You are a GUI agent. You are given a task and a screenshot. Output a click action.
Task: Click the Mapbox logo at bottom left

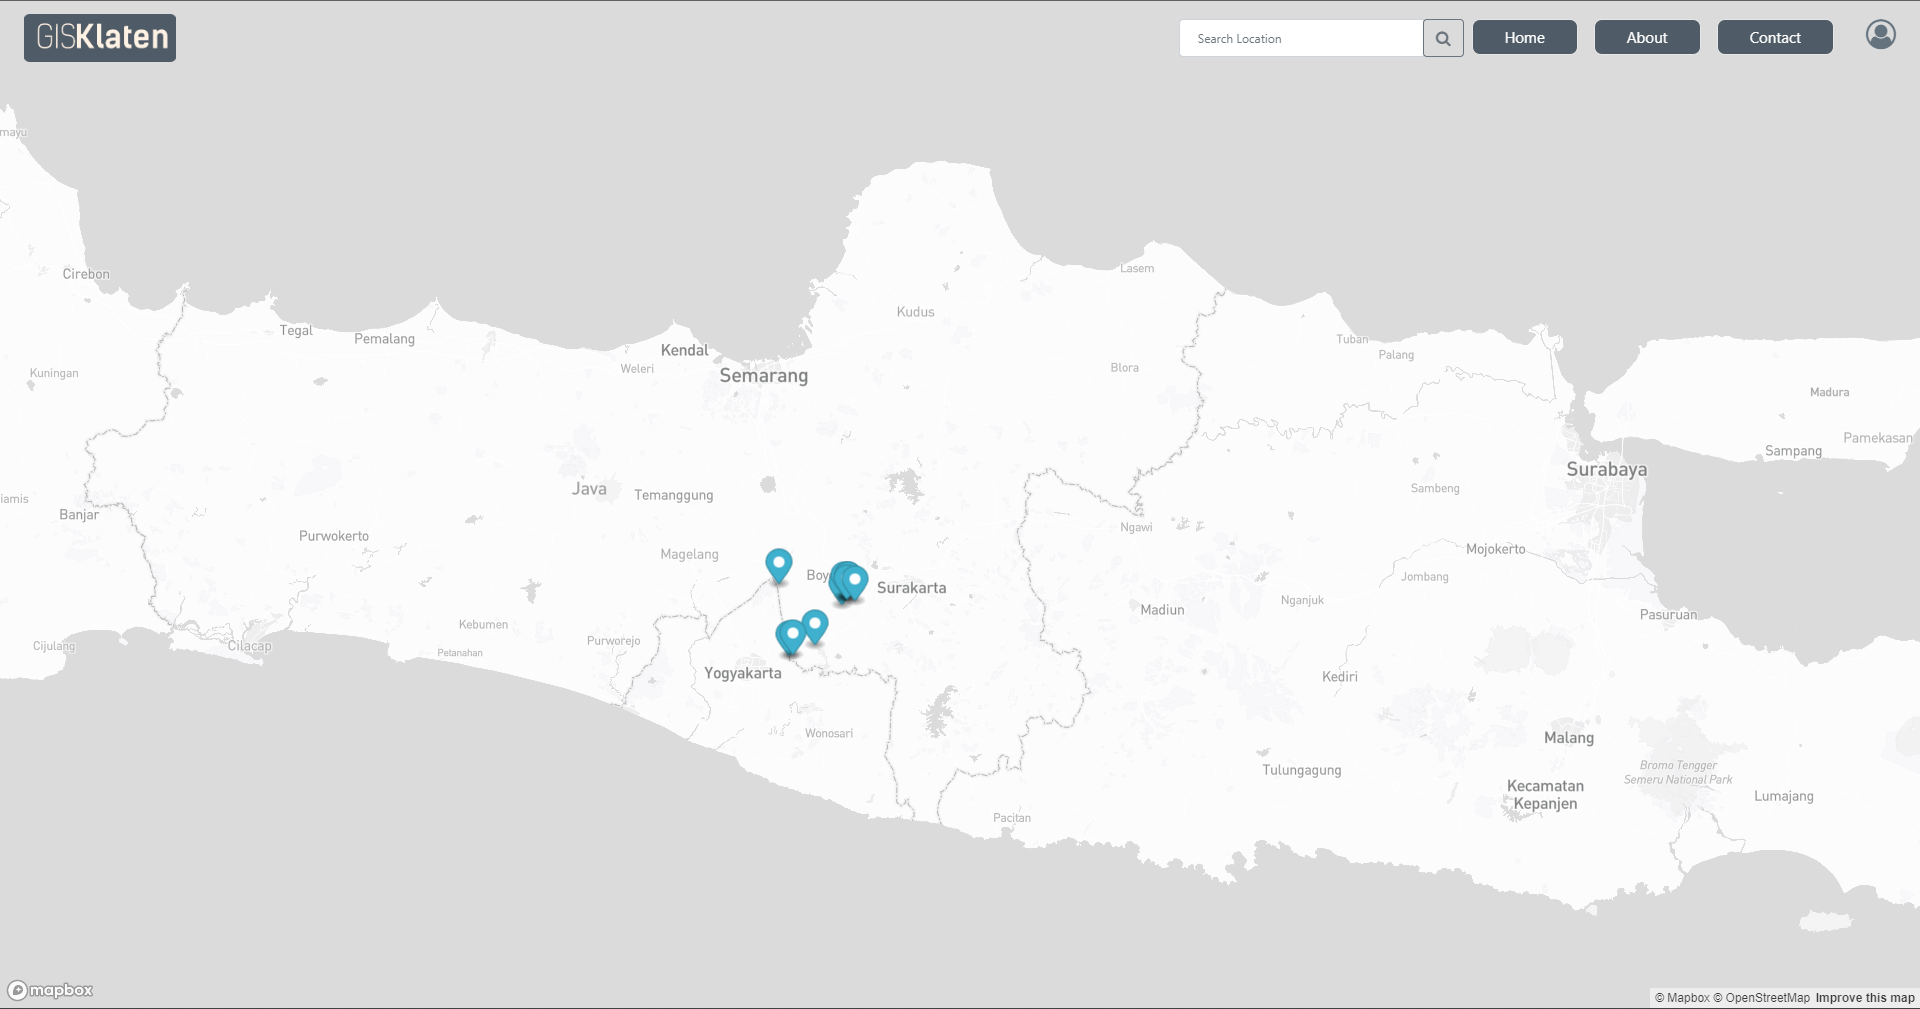50,989
